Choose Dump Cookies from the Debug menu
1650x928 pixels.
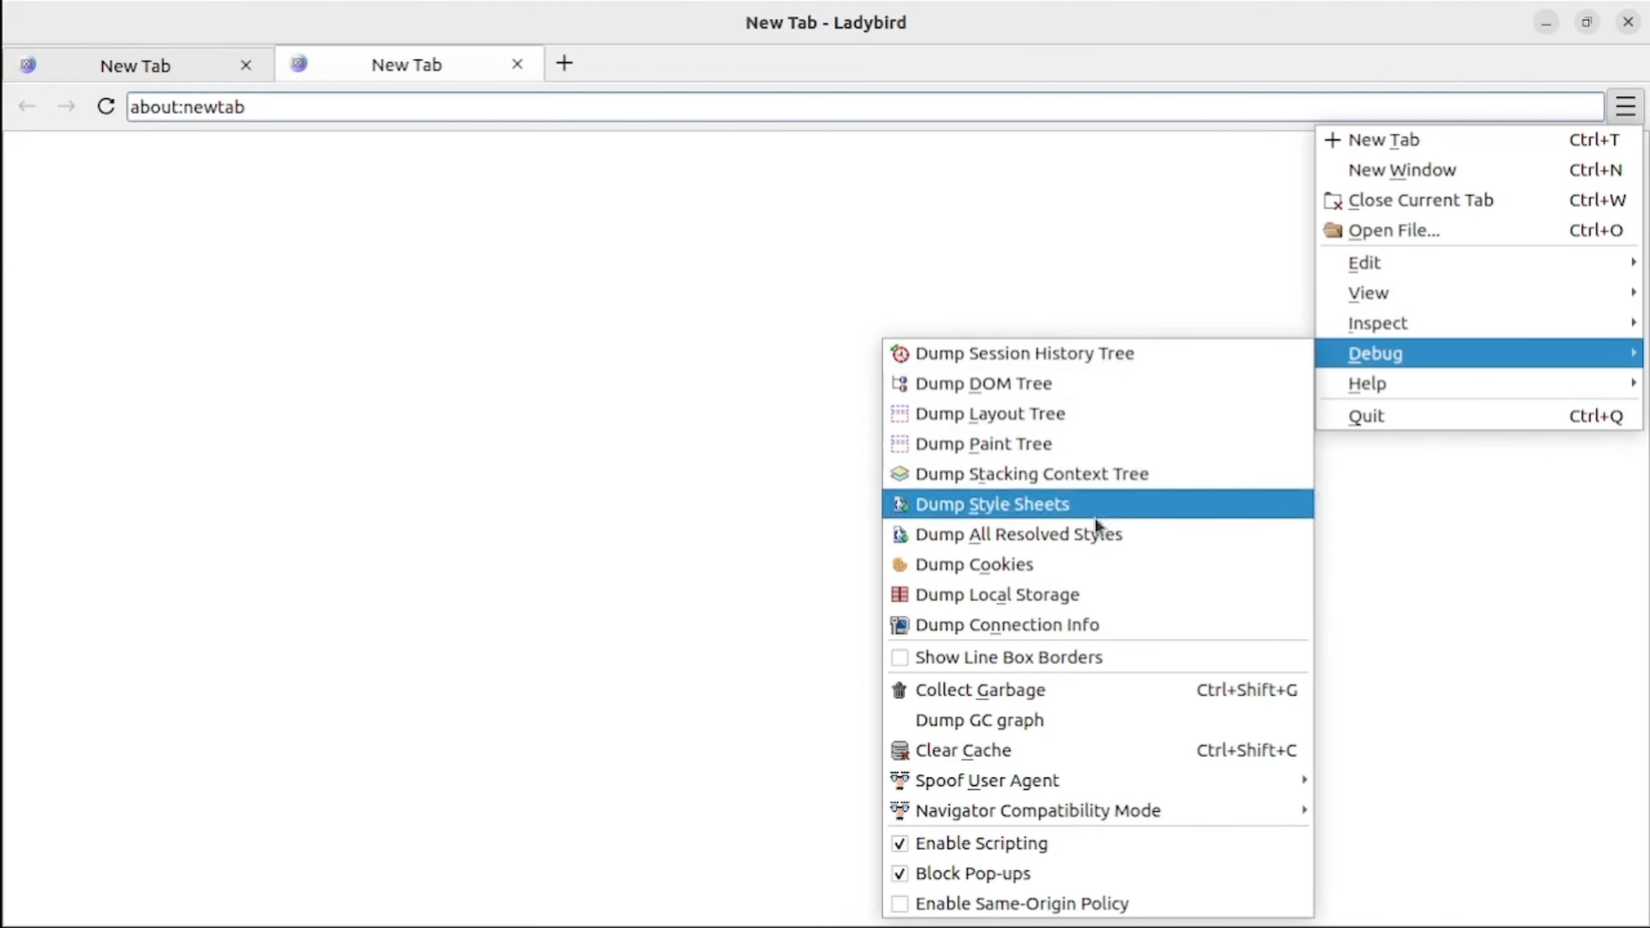coord(1097,565)
